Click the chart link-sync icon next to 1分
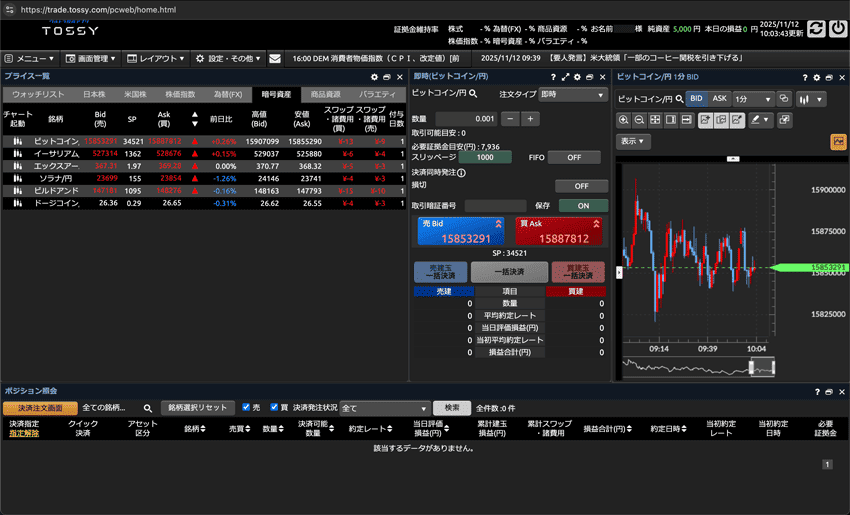This screenshot has width=850, height=515. (784, 99)
